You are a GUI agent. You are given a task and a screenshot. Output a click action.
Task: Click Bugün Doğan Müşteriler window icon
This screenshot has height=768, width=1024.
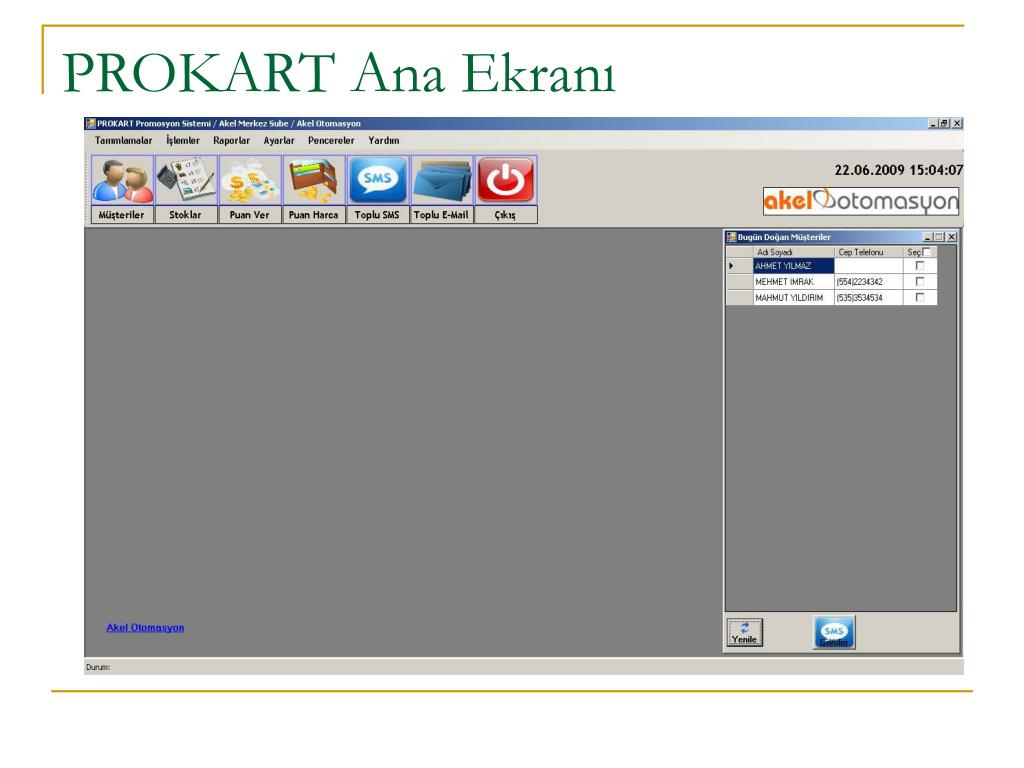731,237
